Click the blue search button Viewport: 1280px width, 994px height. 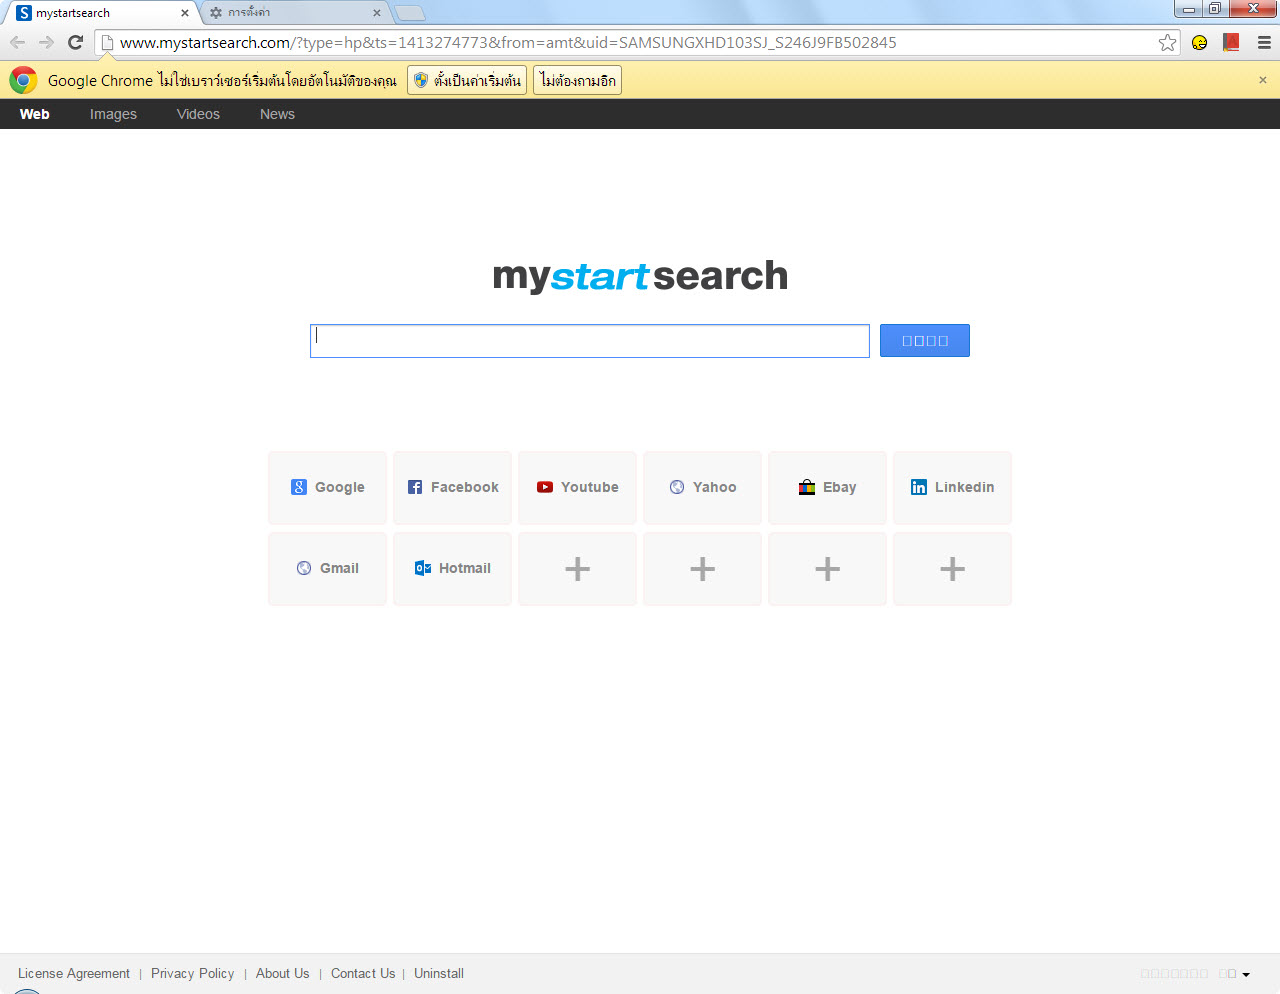[x=925, y=341]
